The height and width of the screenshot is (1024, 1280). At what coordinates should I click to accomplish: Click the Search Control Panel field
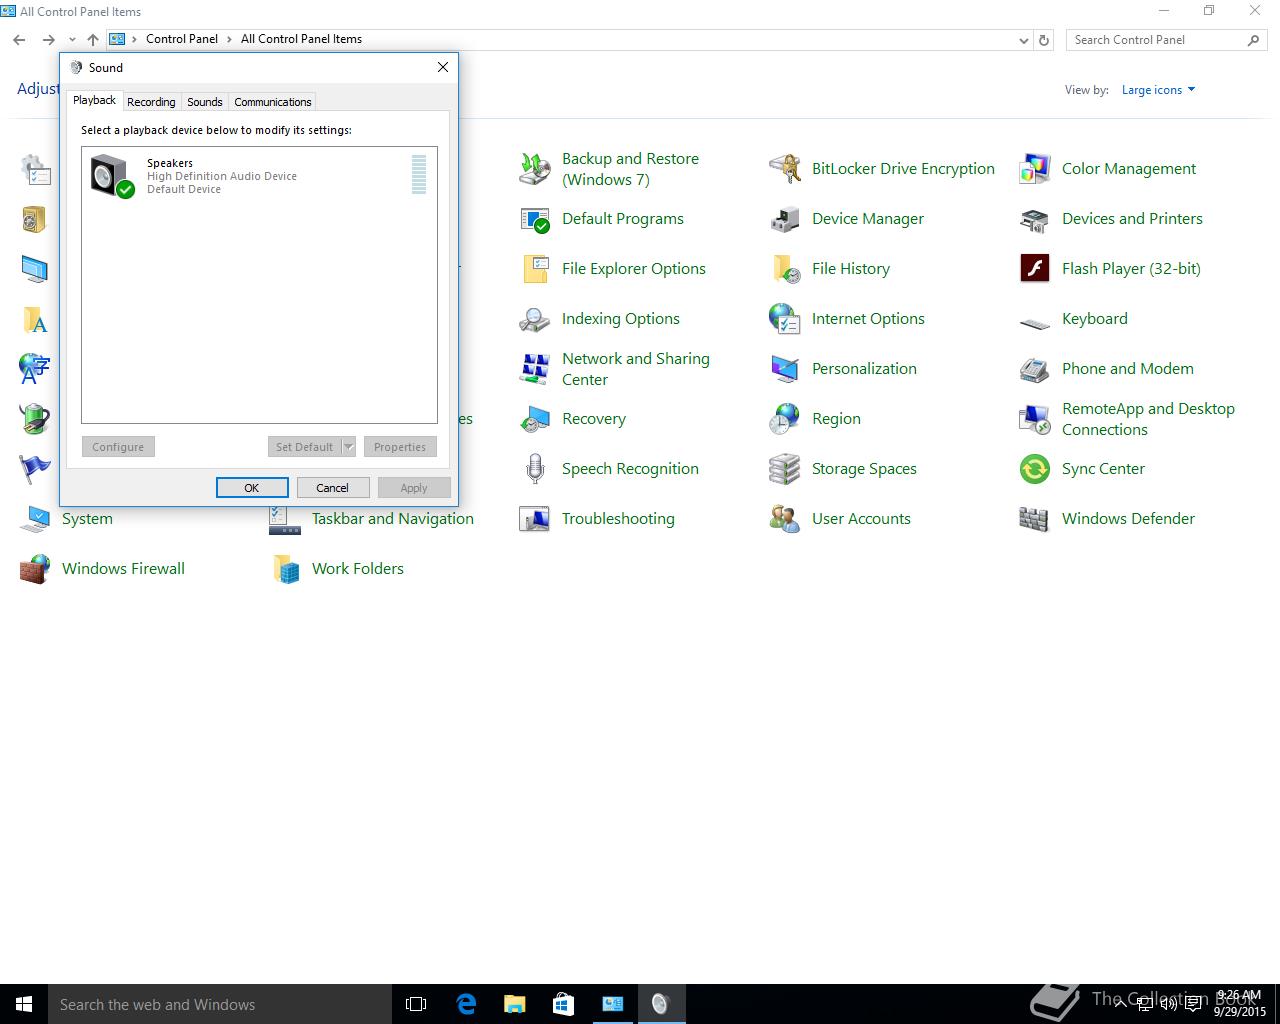(x=1155, y=40)
